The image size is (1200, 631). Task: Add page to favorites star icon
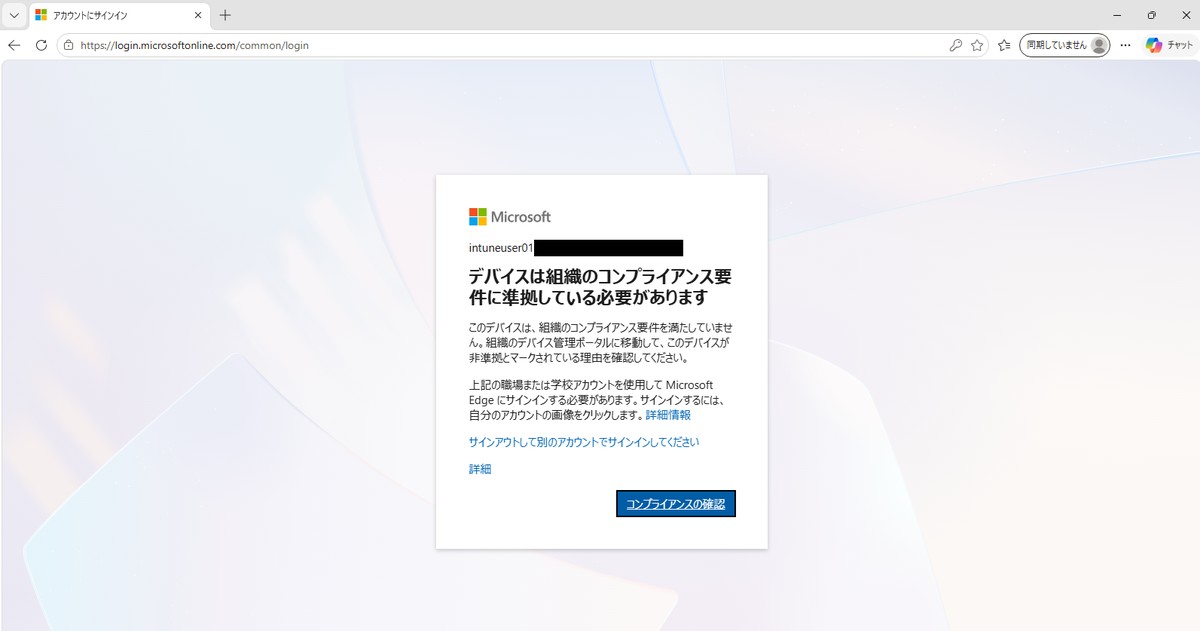pos(977,45)
